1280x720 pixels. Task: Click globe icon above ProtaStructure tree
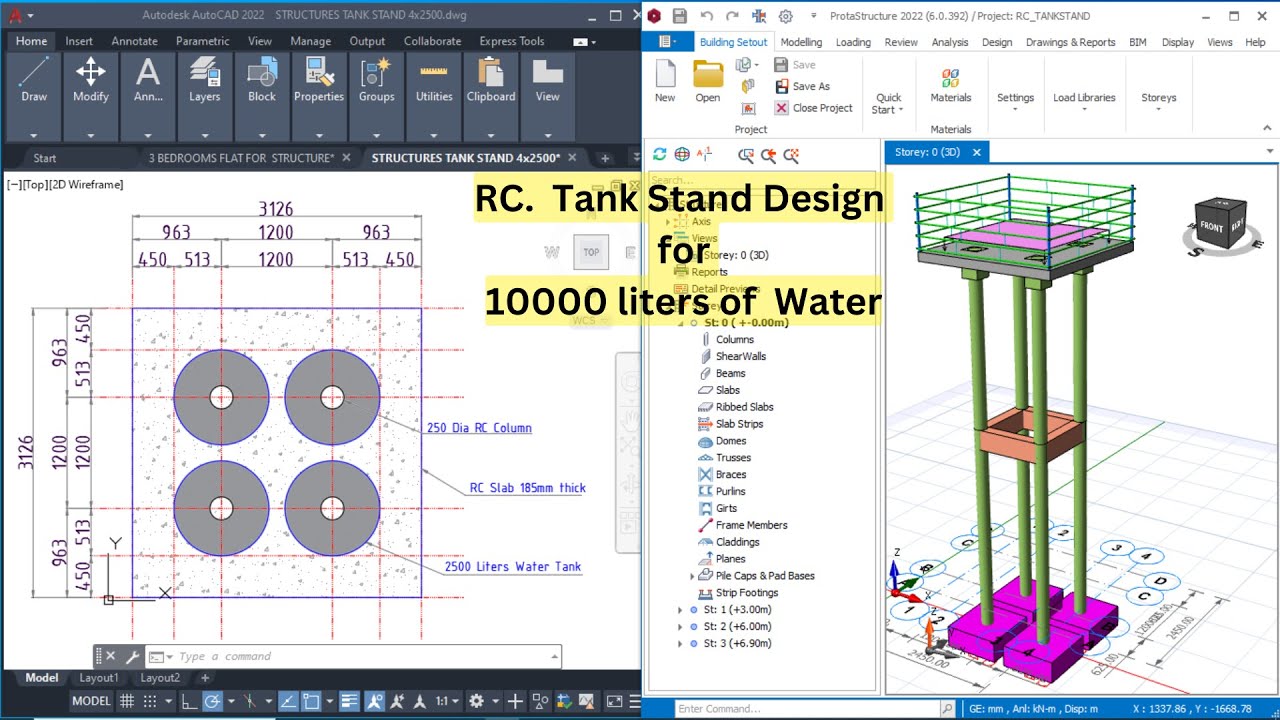pyautogui.click(x=682, y=154)
